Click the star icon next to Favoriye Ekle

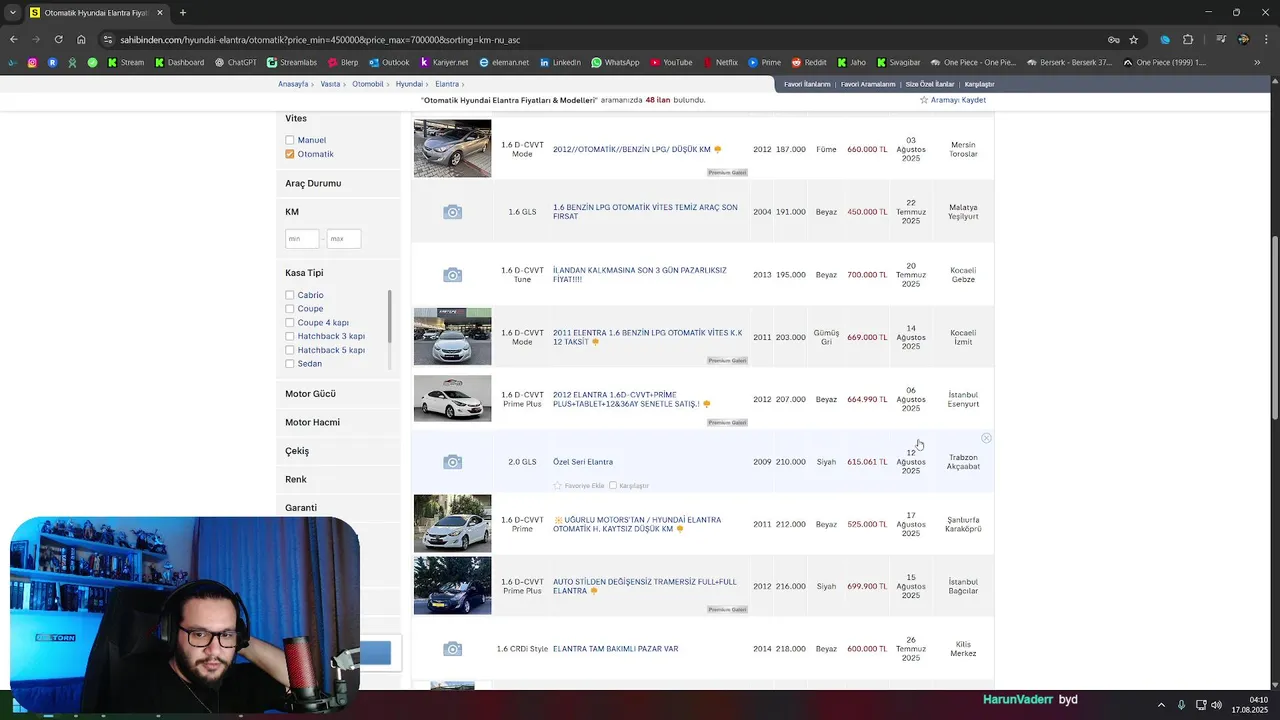point(558,486)
